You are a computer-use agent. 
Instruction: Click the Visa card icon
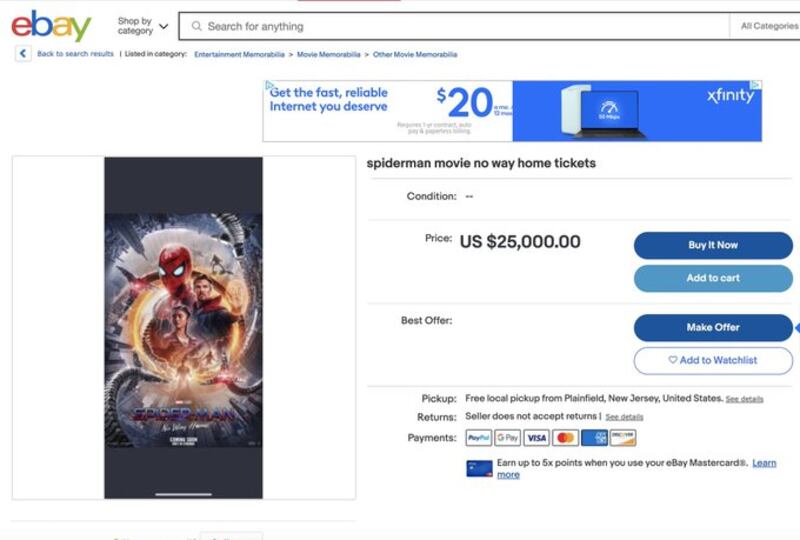coord(537,438)
